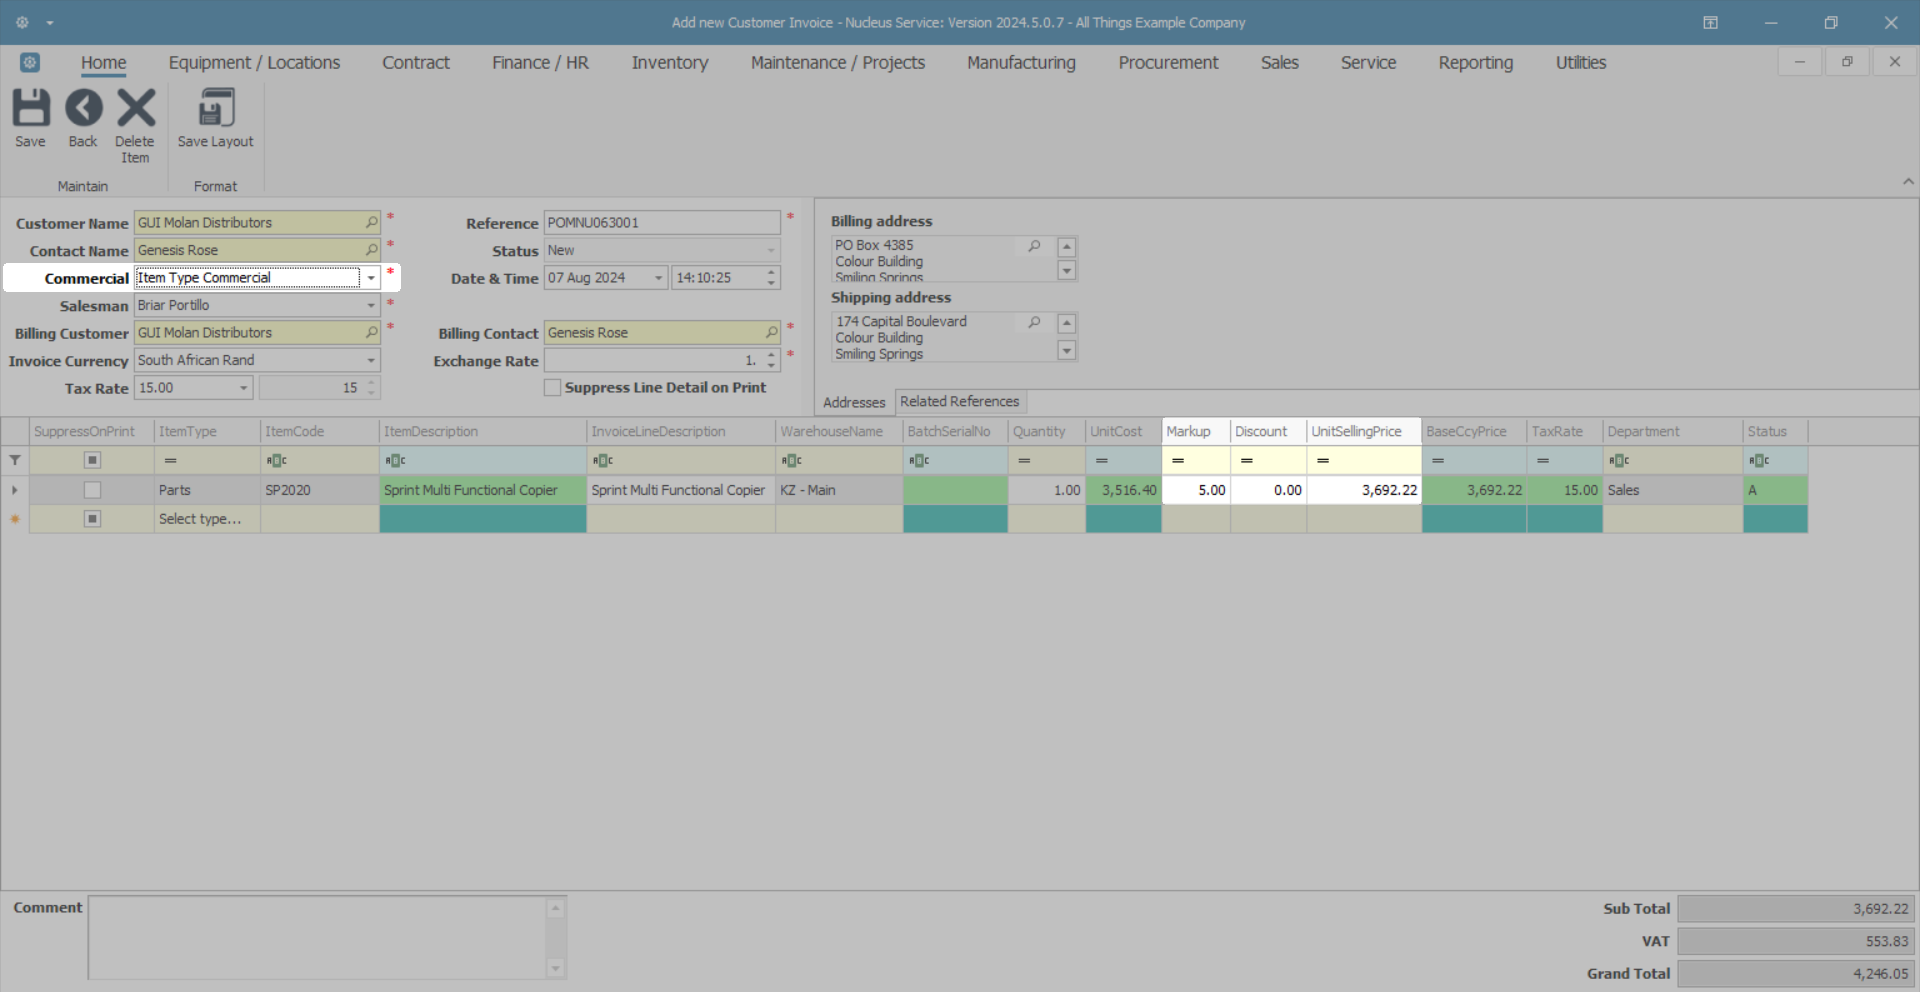
Task: Open the Finance / HR tab
Action: 540,62
